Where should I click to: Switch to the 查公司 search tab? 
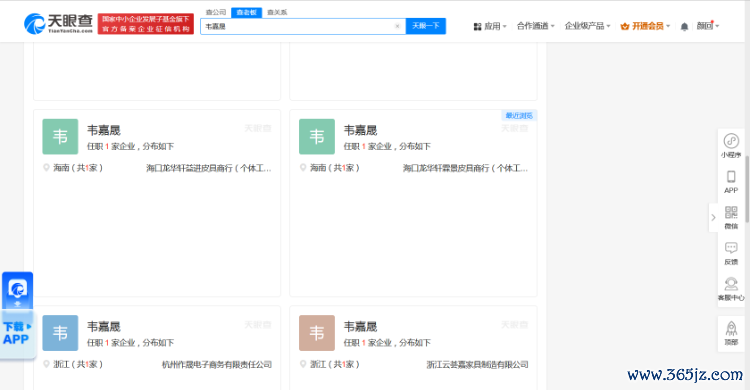click(x=216, y=12)
